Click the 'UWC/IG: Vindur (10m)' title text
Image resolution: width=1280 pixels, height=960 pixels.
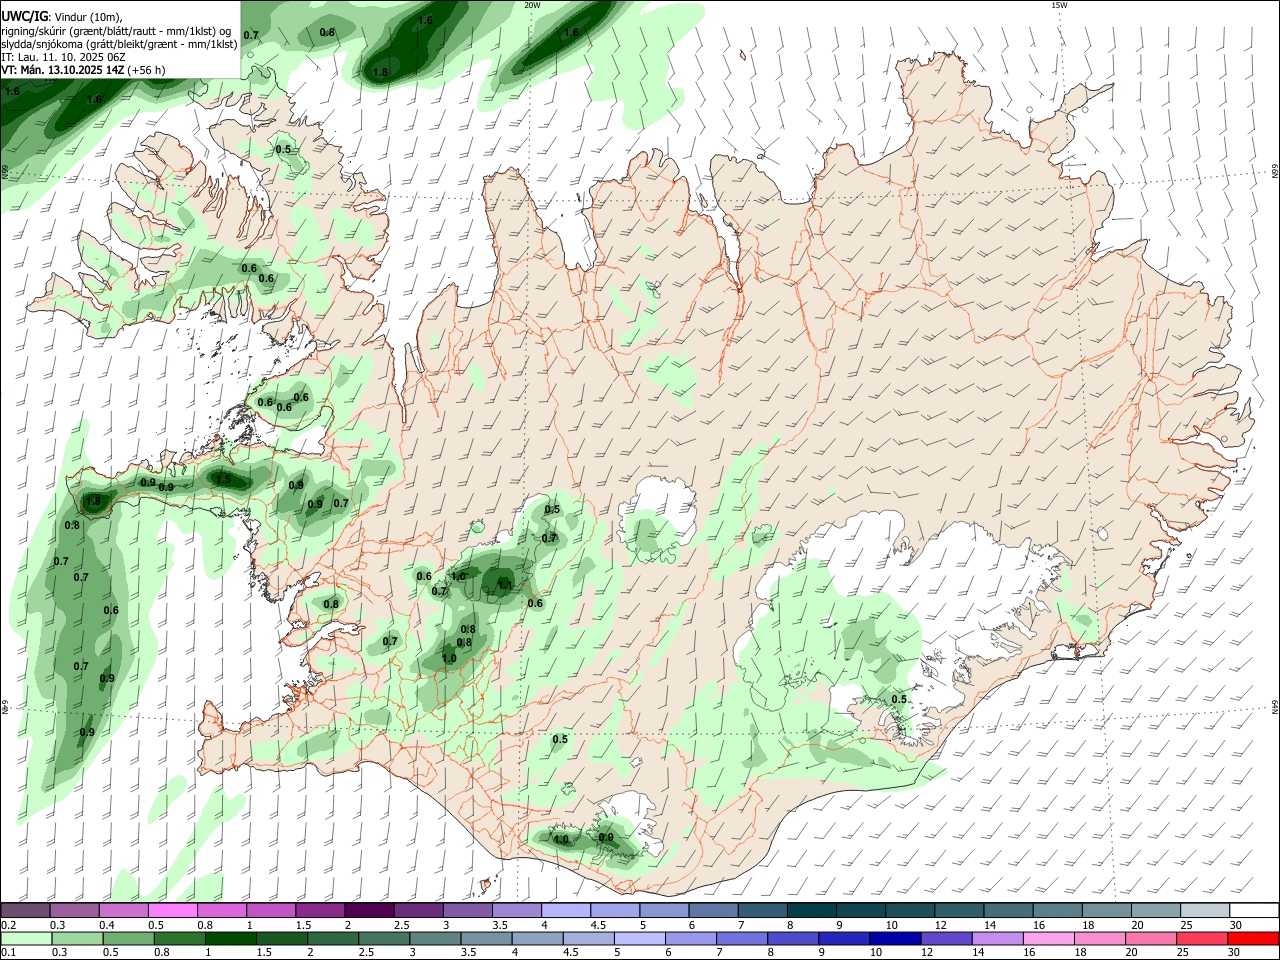[62, 16]
